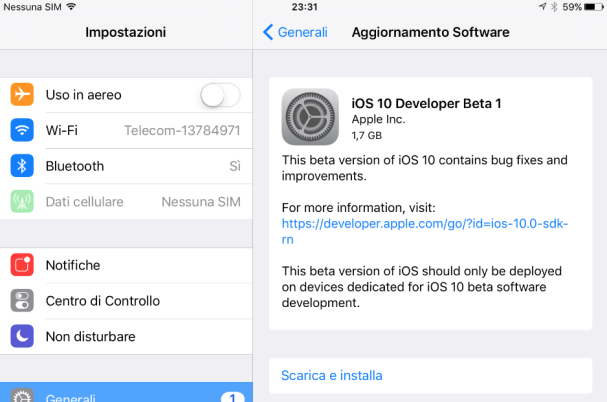Tap the Impostazioni header title
The image size is (607, 402).
(x=126, y=32)
